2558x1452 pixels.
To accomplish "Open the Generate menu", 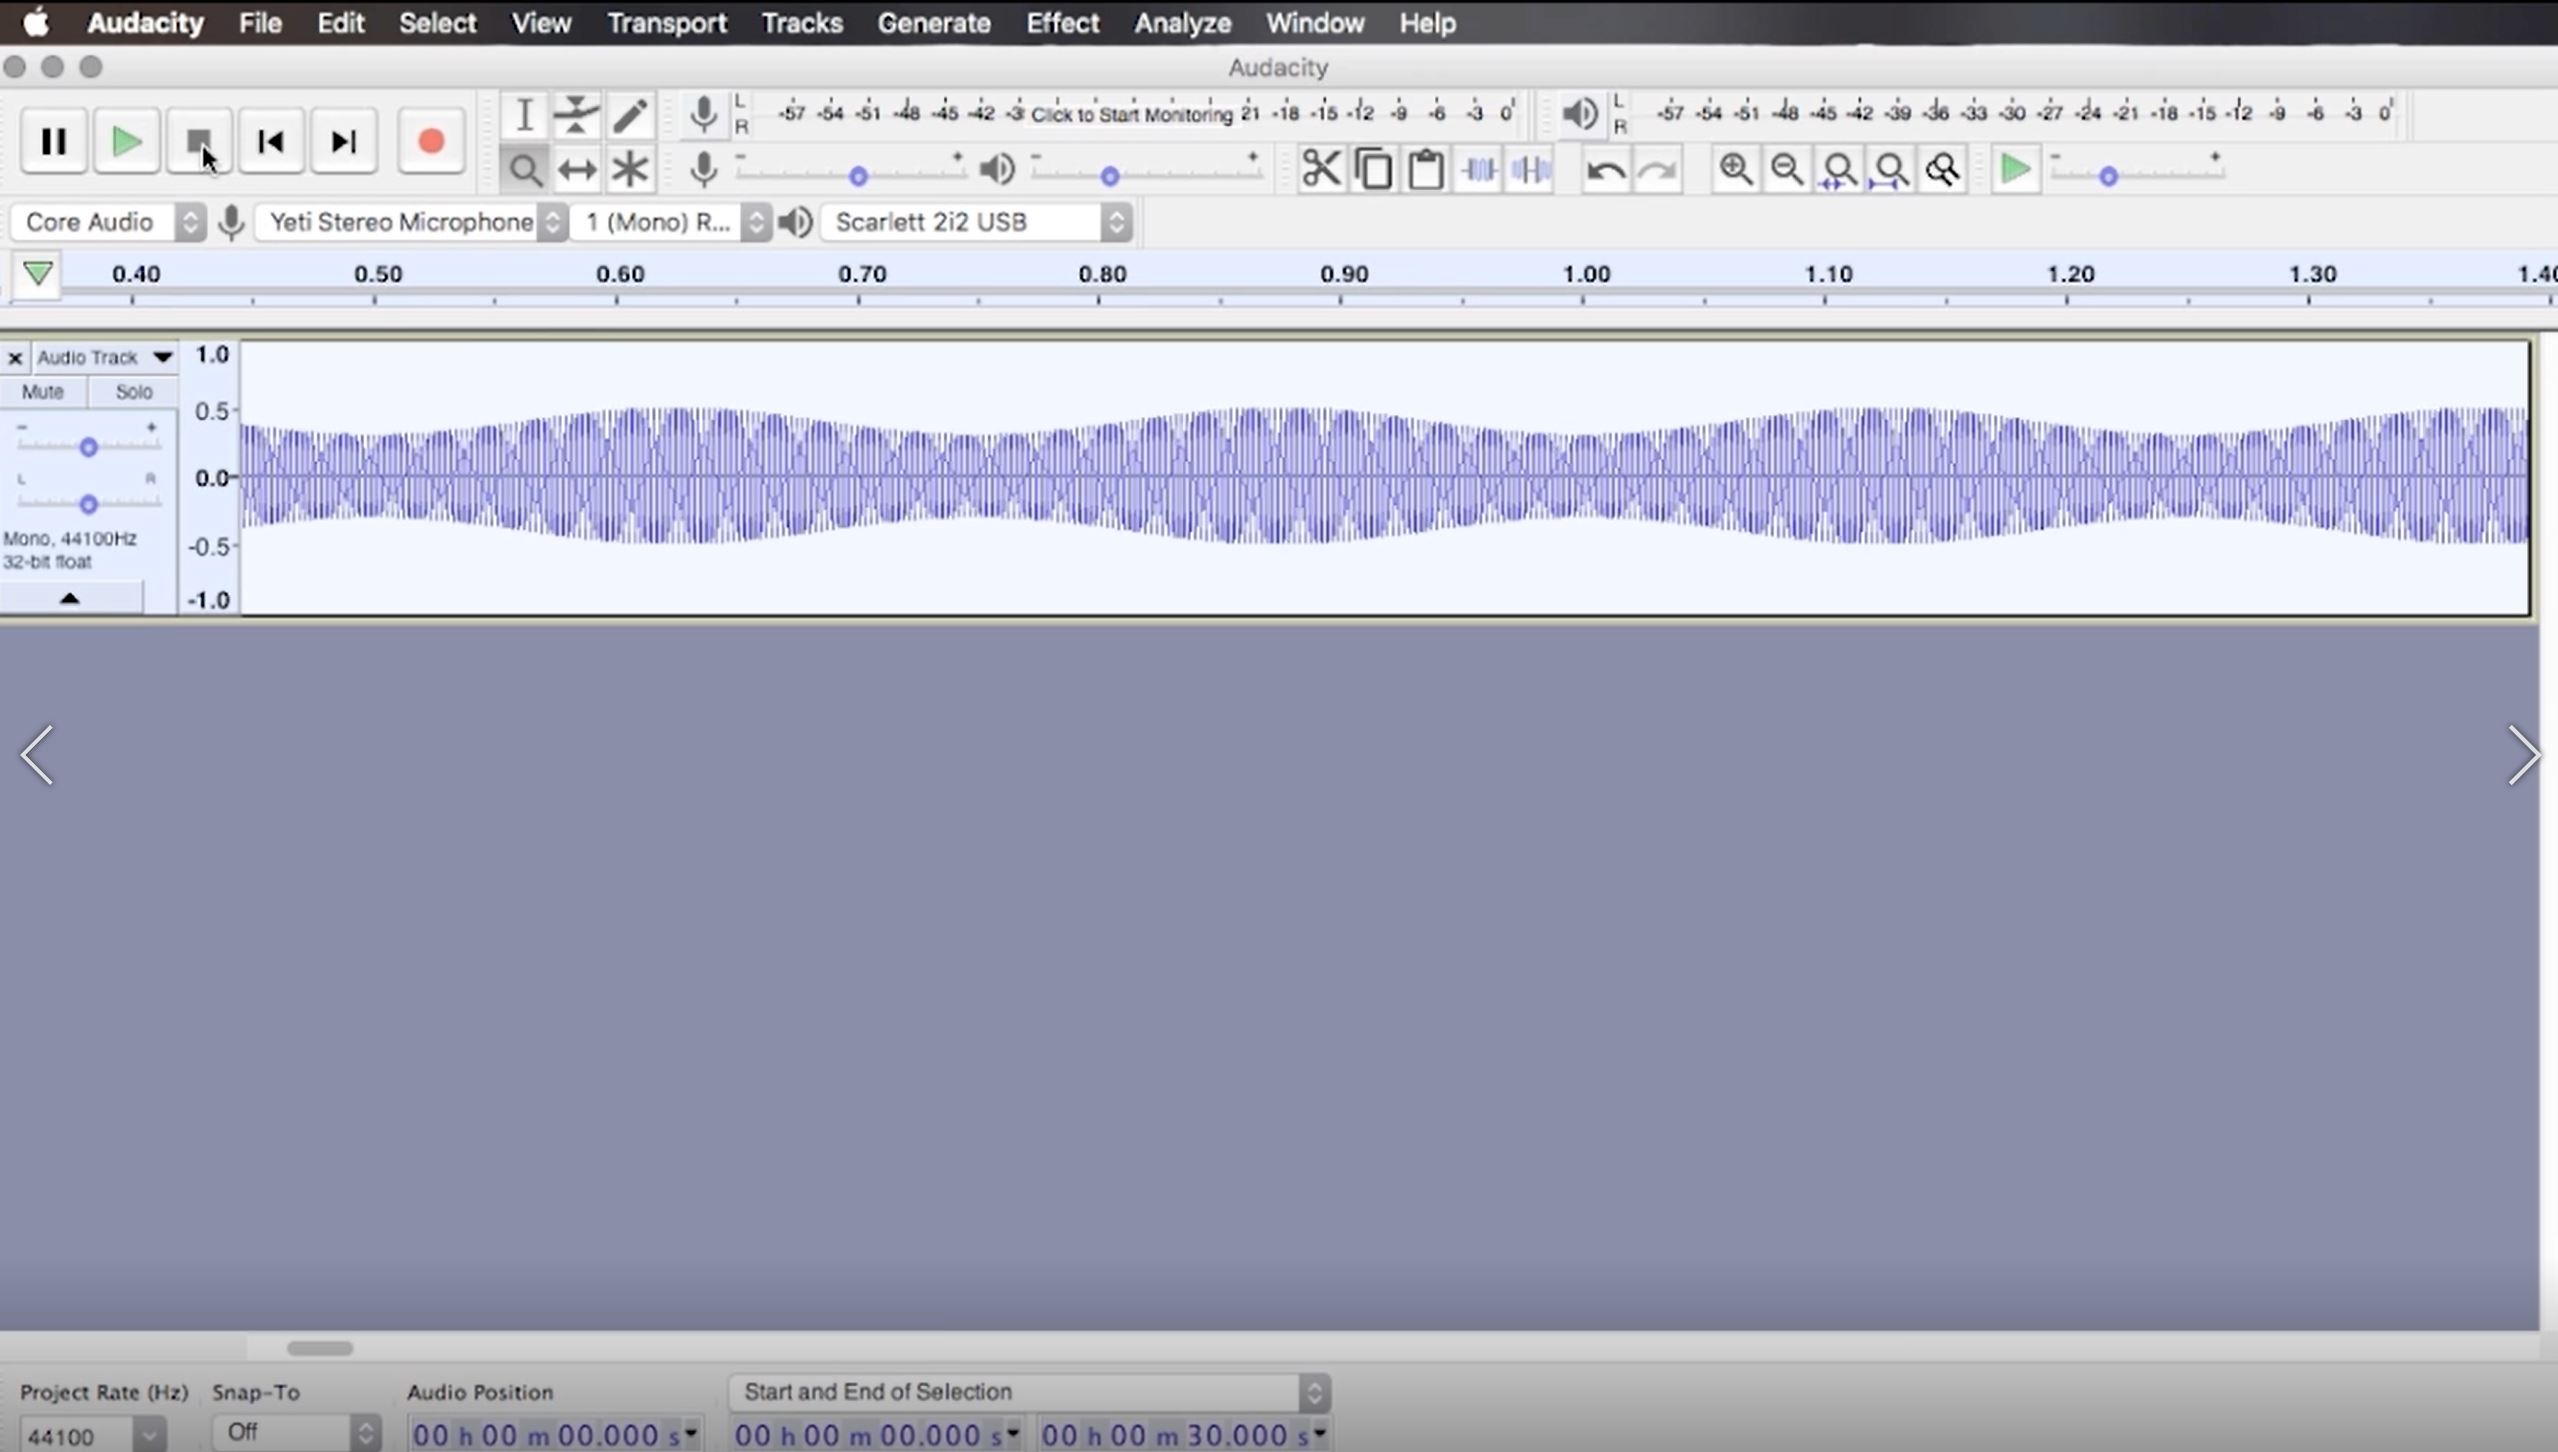I will [934, 23].
